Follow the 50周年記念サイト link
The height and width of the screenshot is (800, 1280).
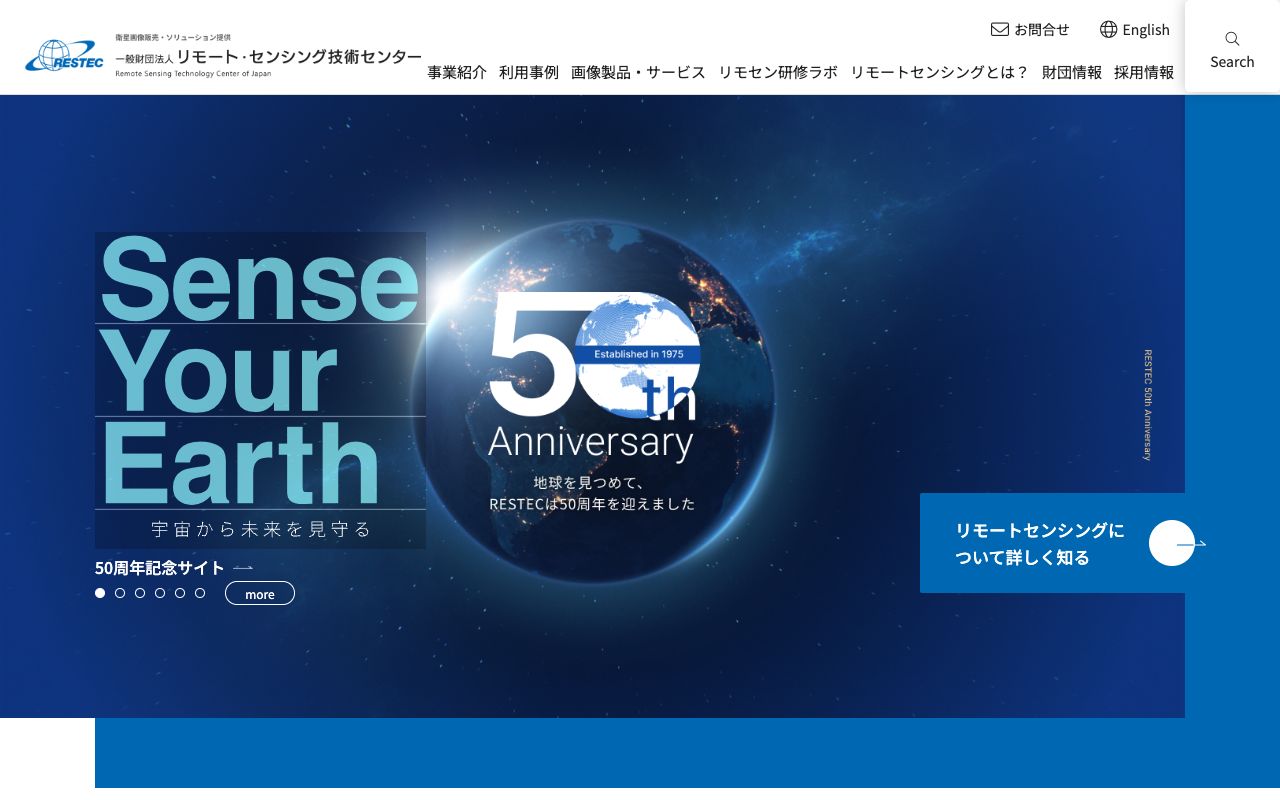[160, 567]
